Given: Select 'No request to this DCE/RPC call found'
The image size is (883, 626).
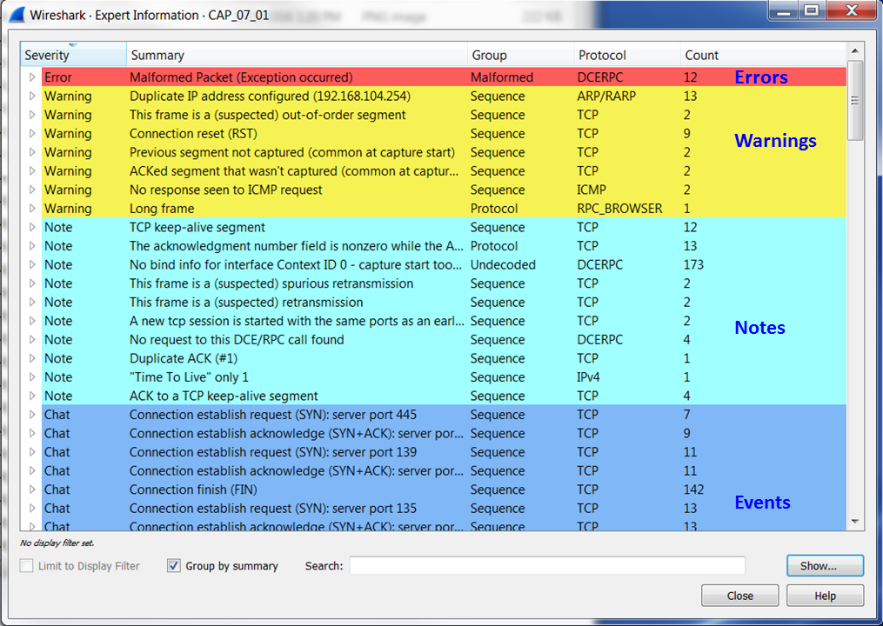Looking at the screenshot, I should point(237,340).
